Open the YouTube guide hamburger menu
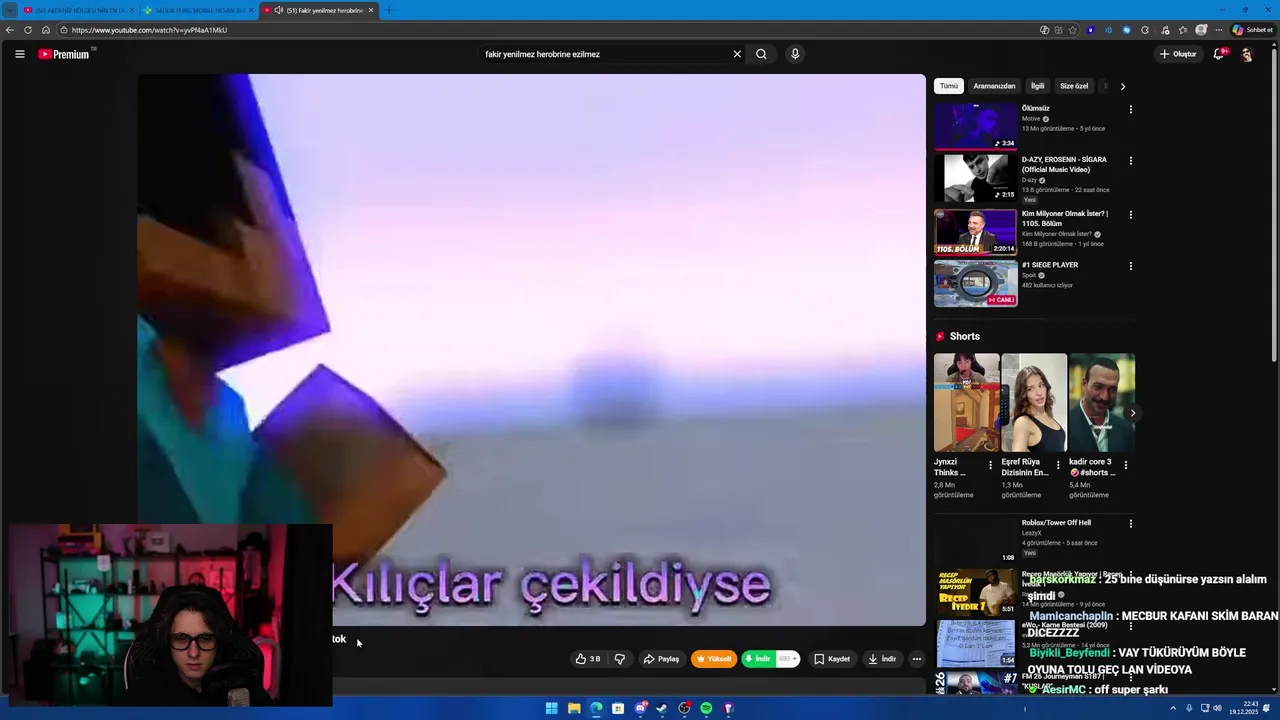1280x720 pixels. pyautogui.click(x=19, y=54)
